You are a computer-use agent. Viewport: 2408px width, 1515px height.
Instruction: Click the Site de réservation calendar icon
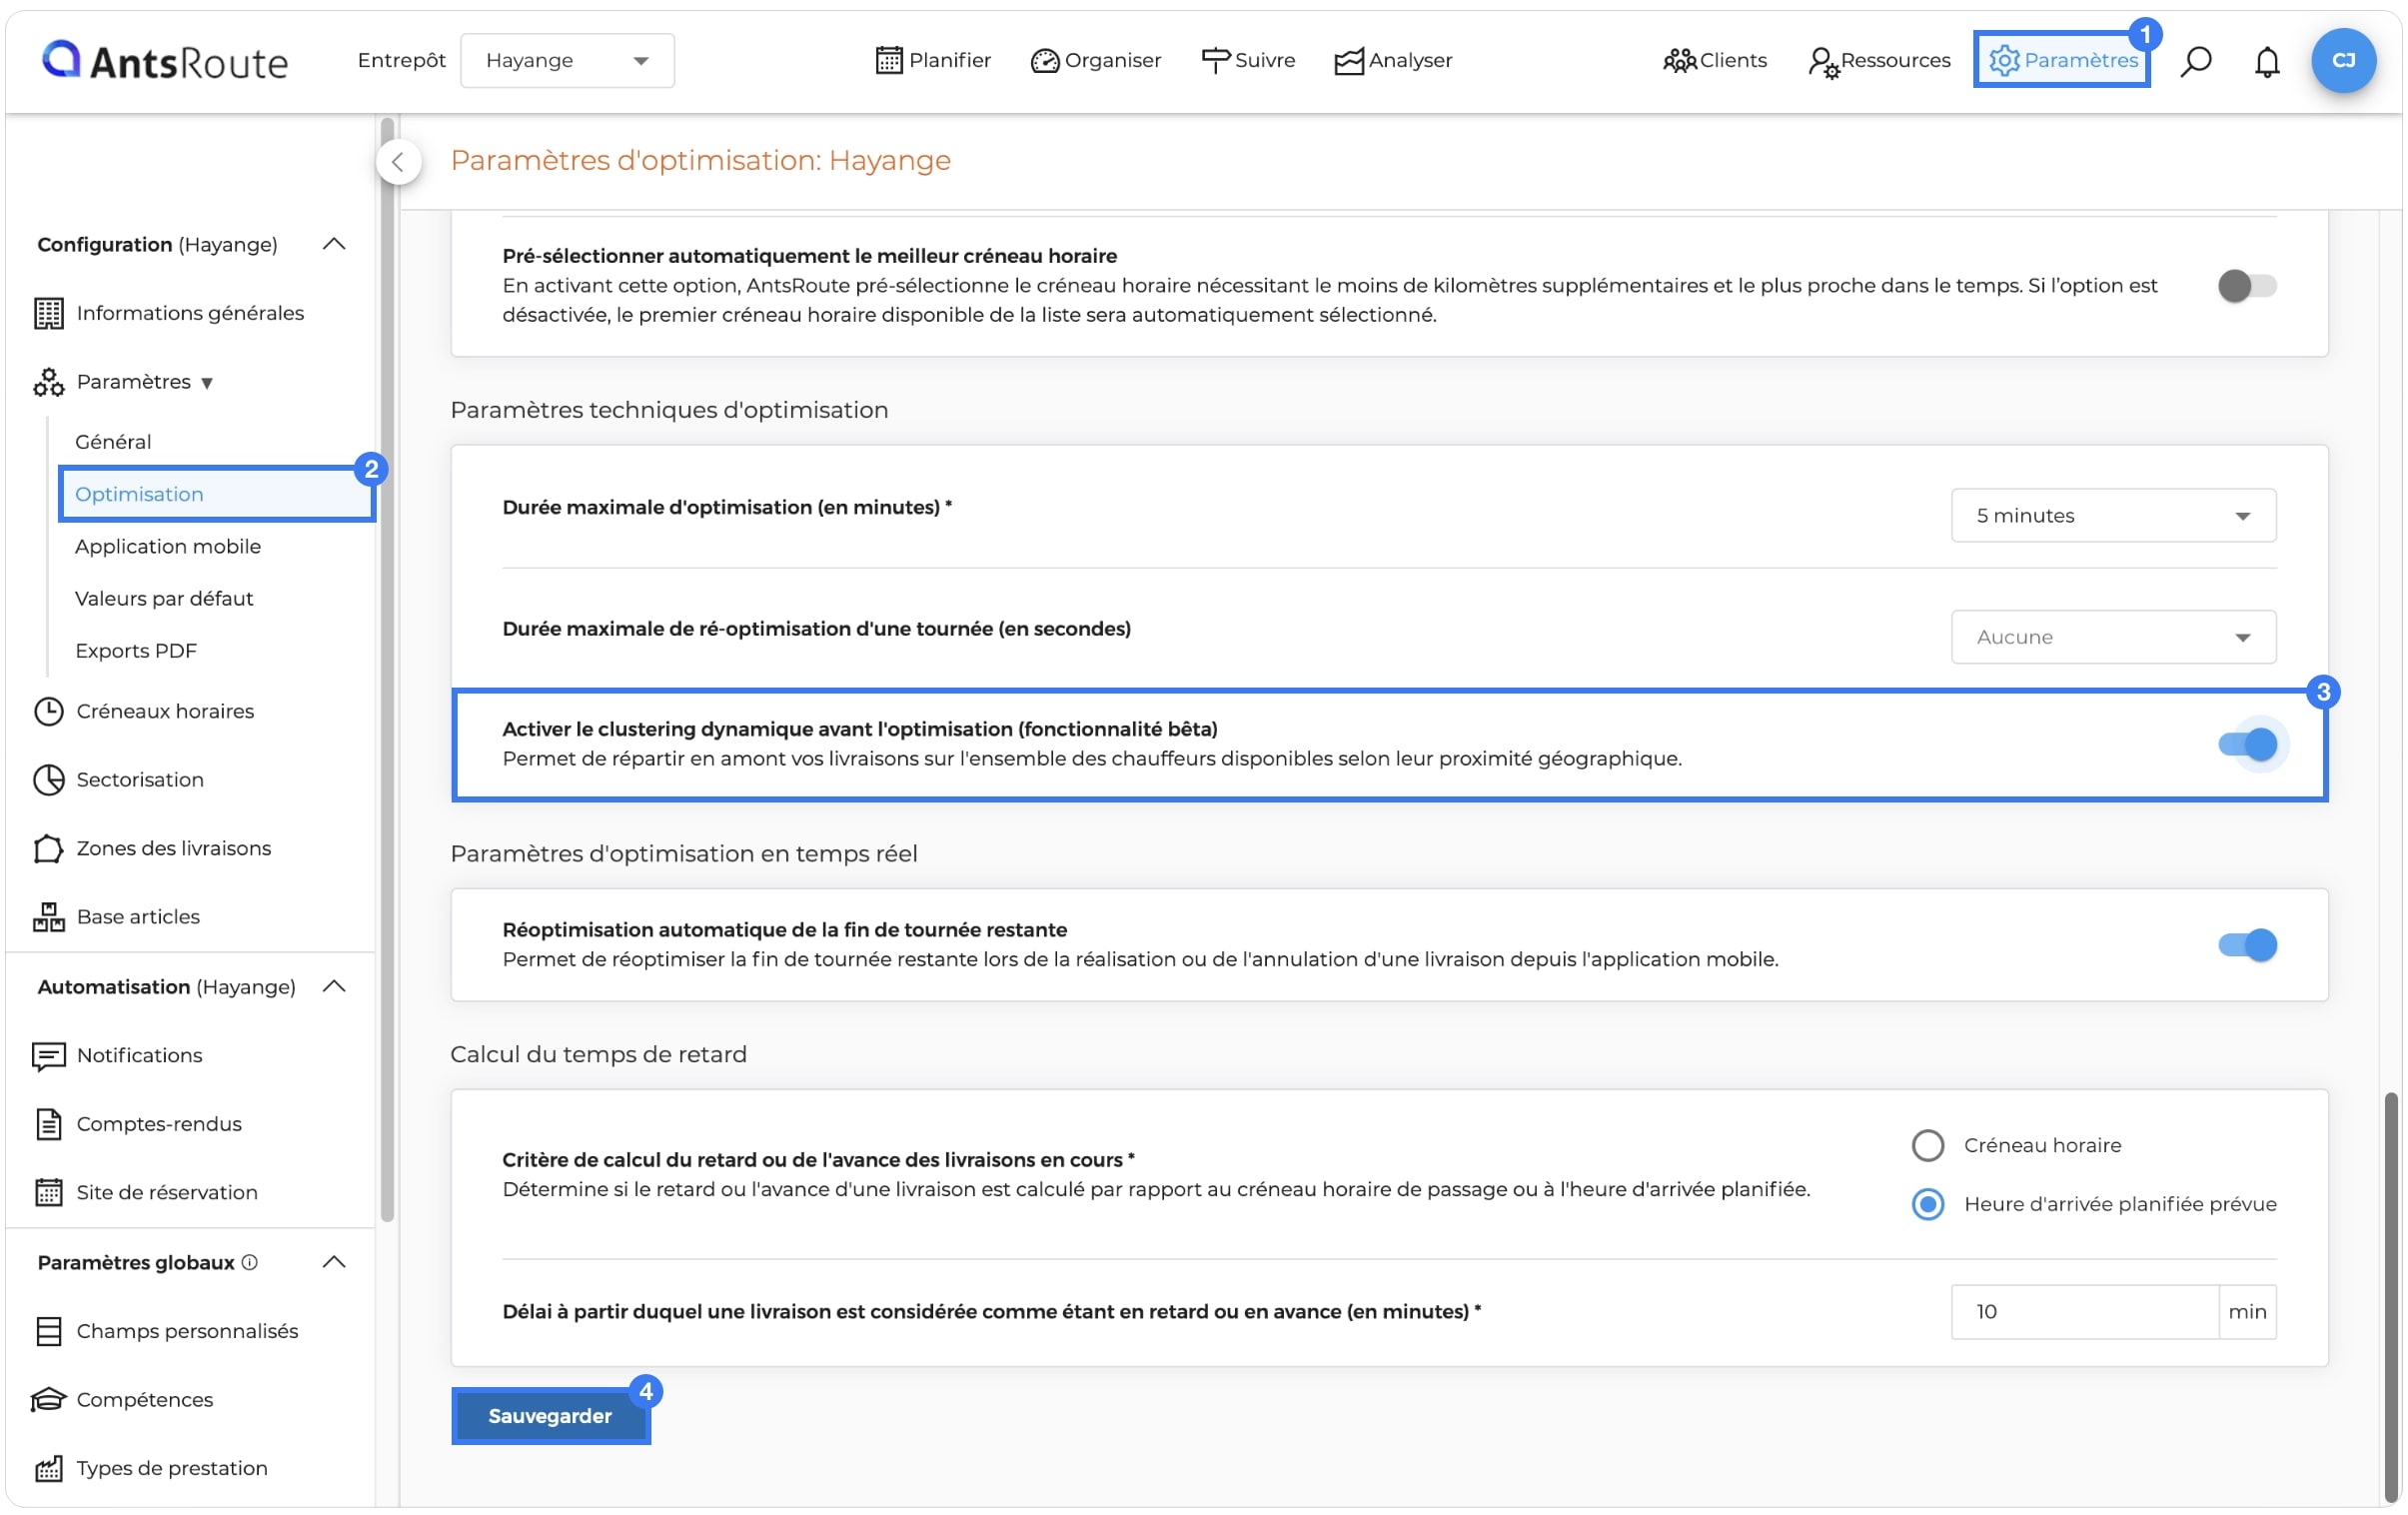48,1193
